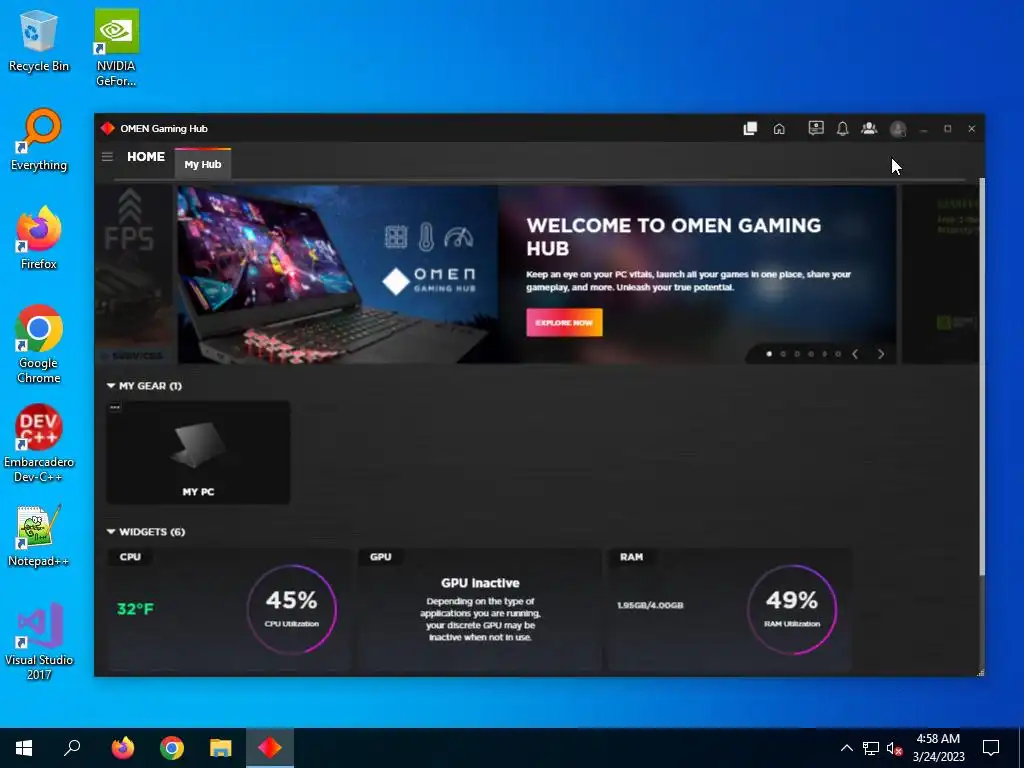Click the 32°F CPU temperature reading
The width and height of the screenshot is (1024, 768).
135,609
